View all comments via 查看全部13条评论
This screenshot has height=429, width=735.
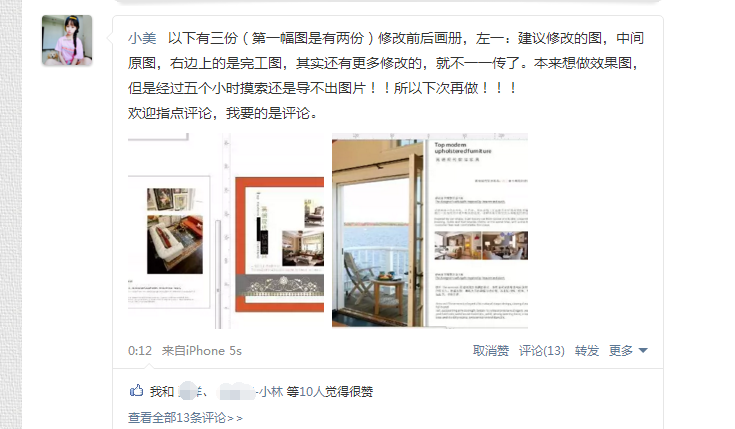[185, 417]
